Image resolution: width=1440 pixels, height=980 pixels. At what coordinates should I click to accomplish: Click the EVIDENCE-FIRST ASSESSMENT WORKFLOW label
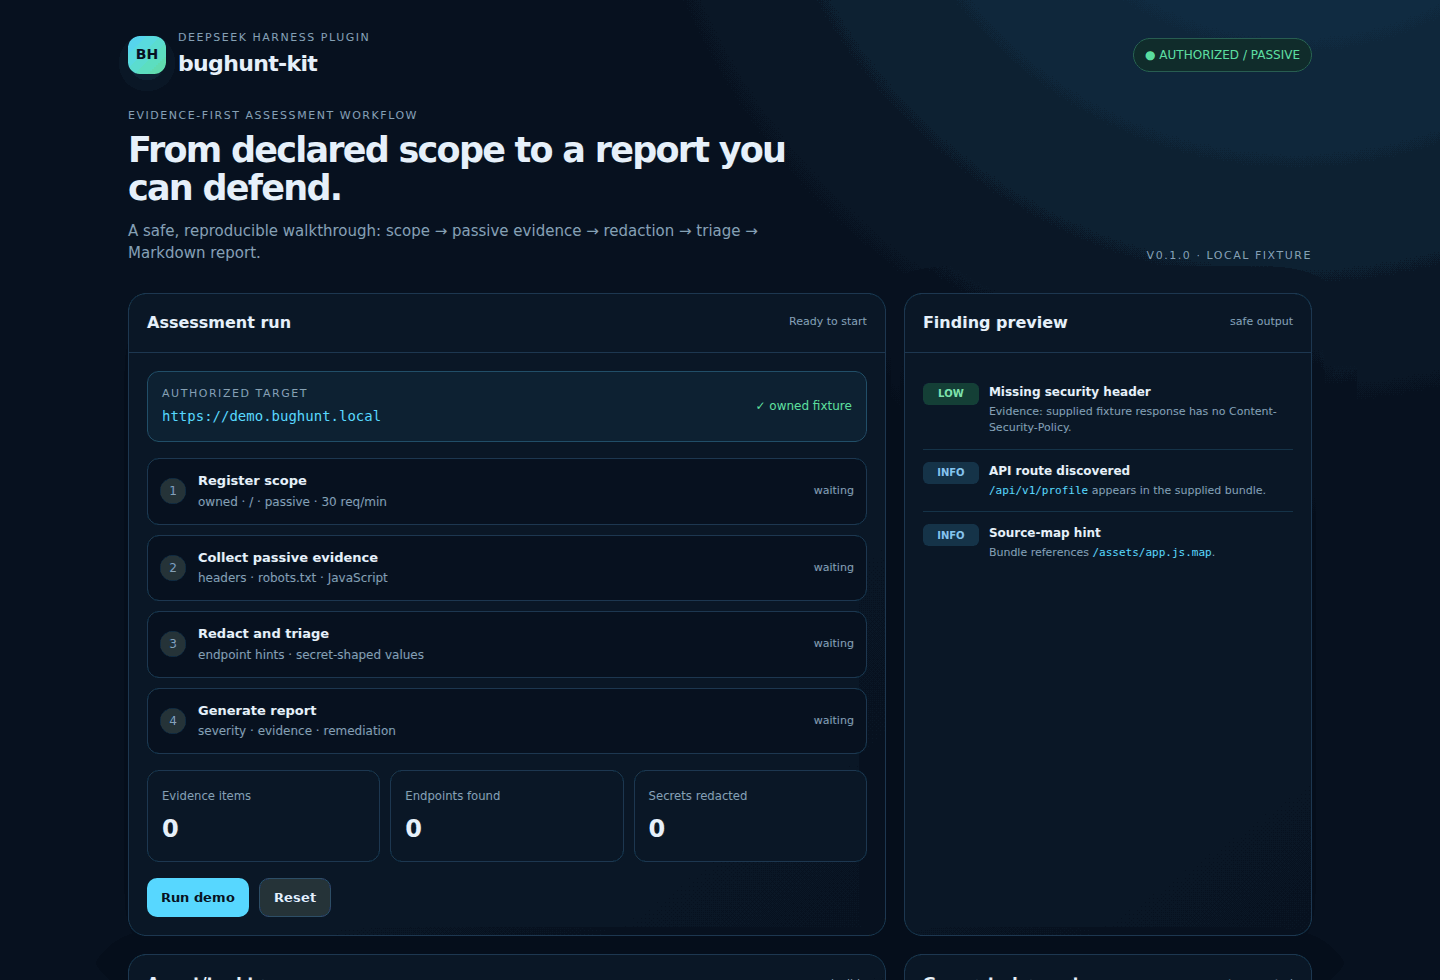coord(273,115)
